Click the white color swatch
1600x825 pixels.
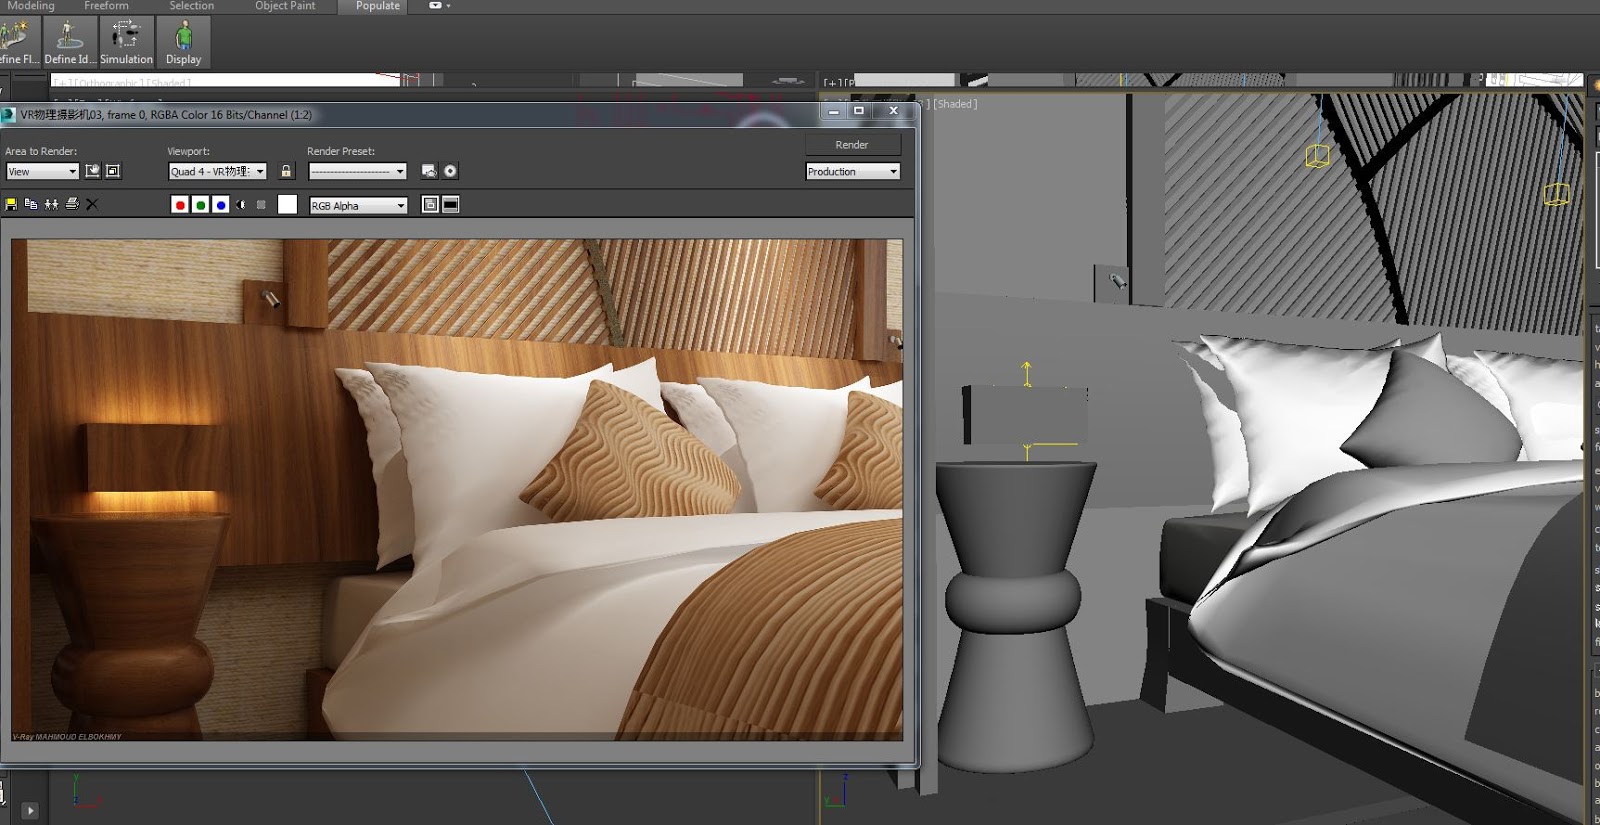(287, 205)
